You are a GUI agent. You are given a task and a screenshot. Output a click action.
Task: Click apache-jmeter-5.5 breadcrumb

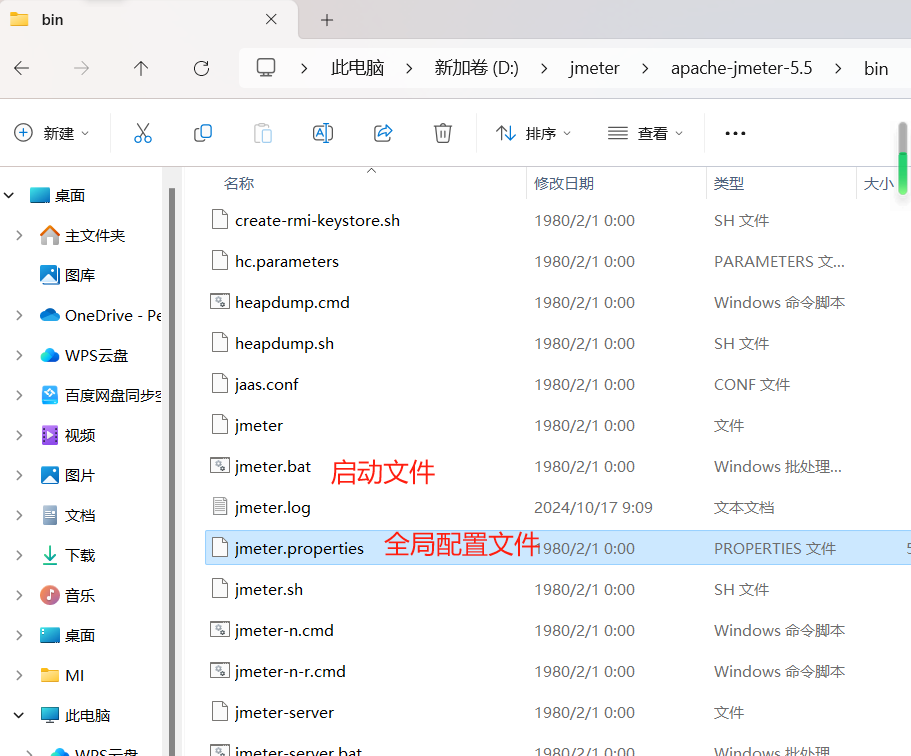point(741,68)
